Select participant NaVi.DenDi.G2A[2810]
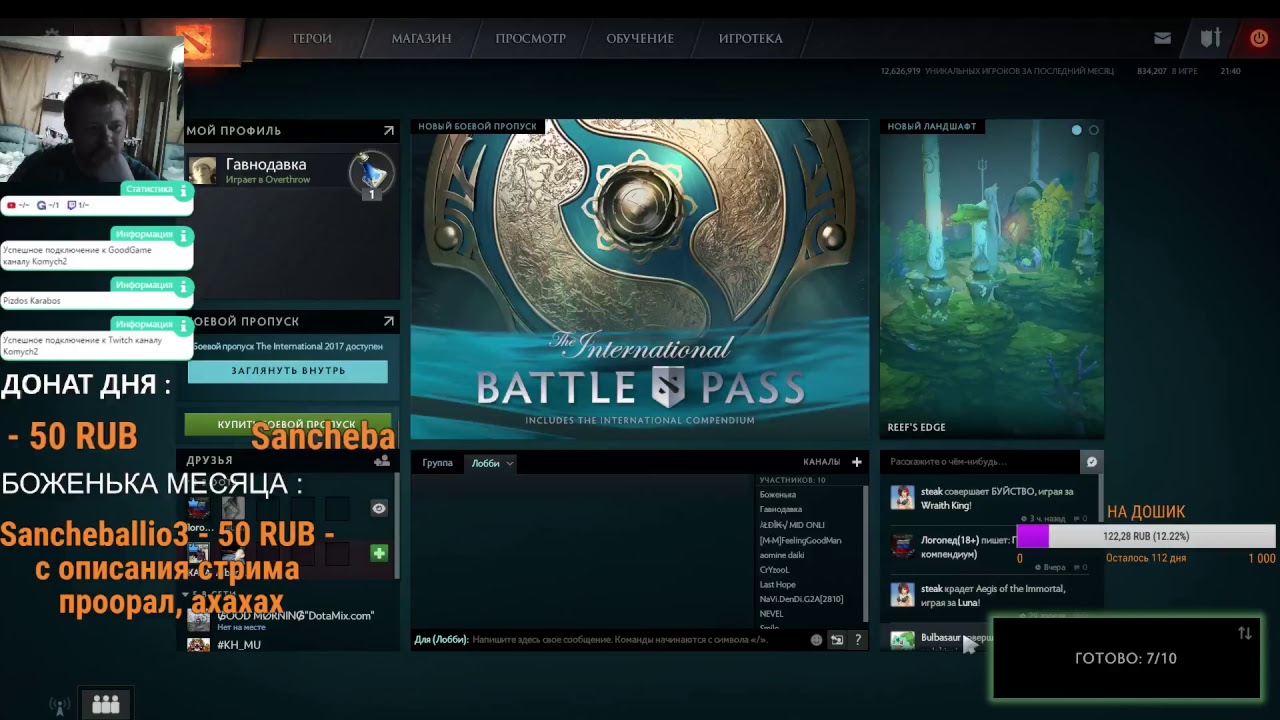Screen dimensions: 1280x720 pyautogui.click(x=801, y=599)
